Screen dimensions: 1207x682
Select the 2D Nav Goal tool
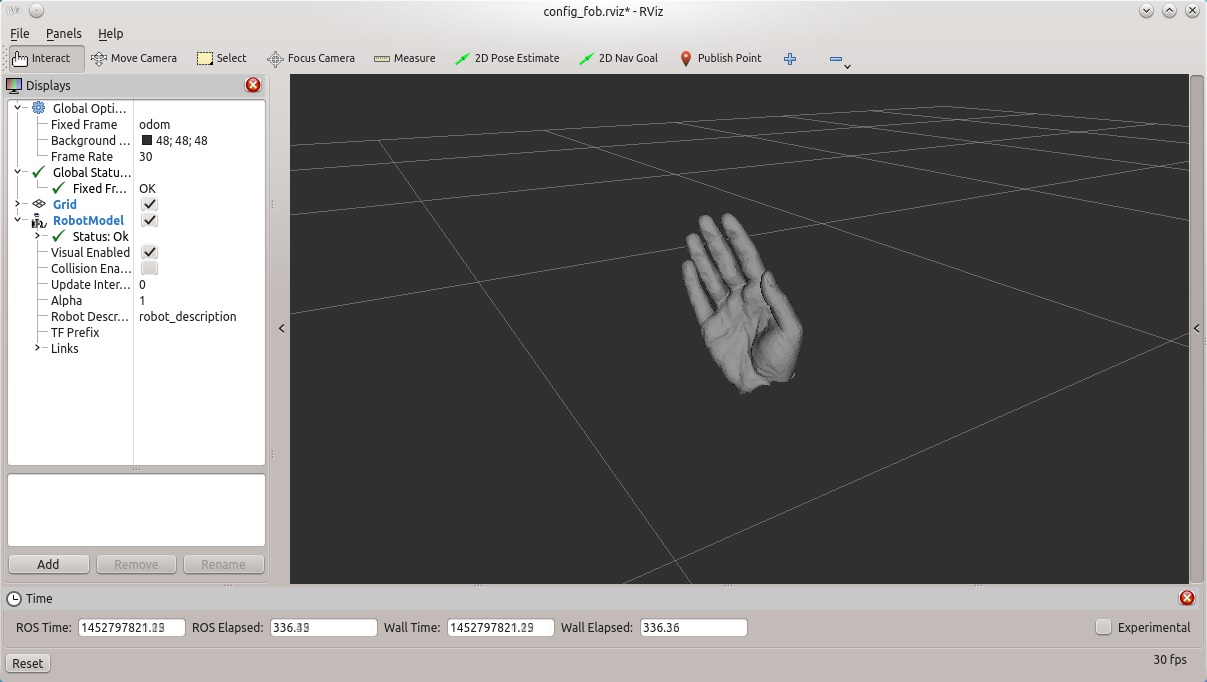[618, 58]
